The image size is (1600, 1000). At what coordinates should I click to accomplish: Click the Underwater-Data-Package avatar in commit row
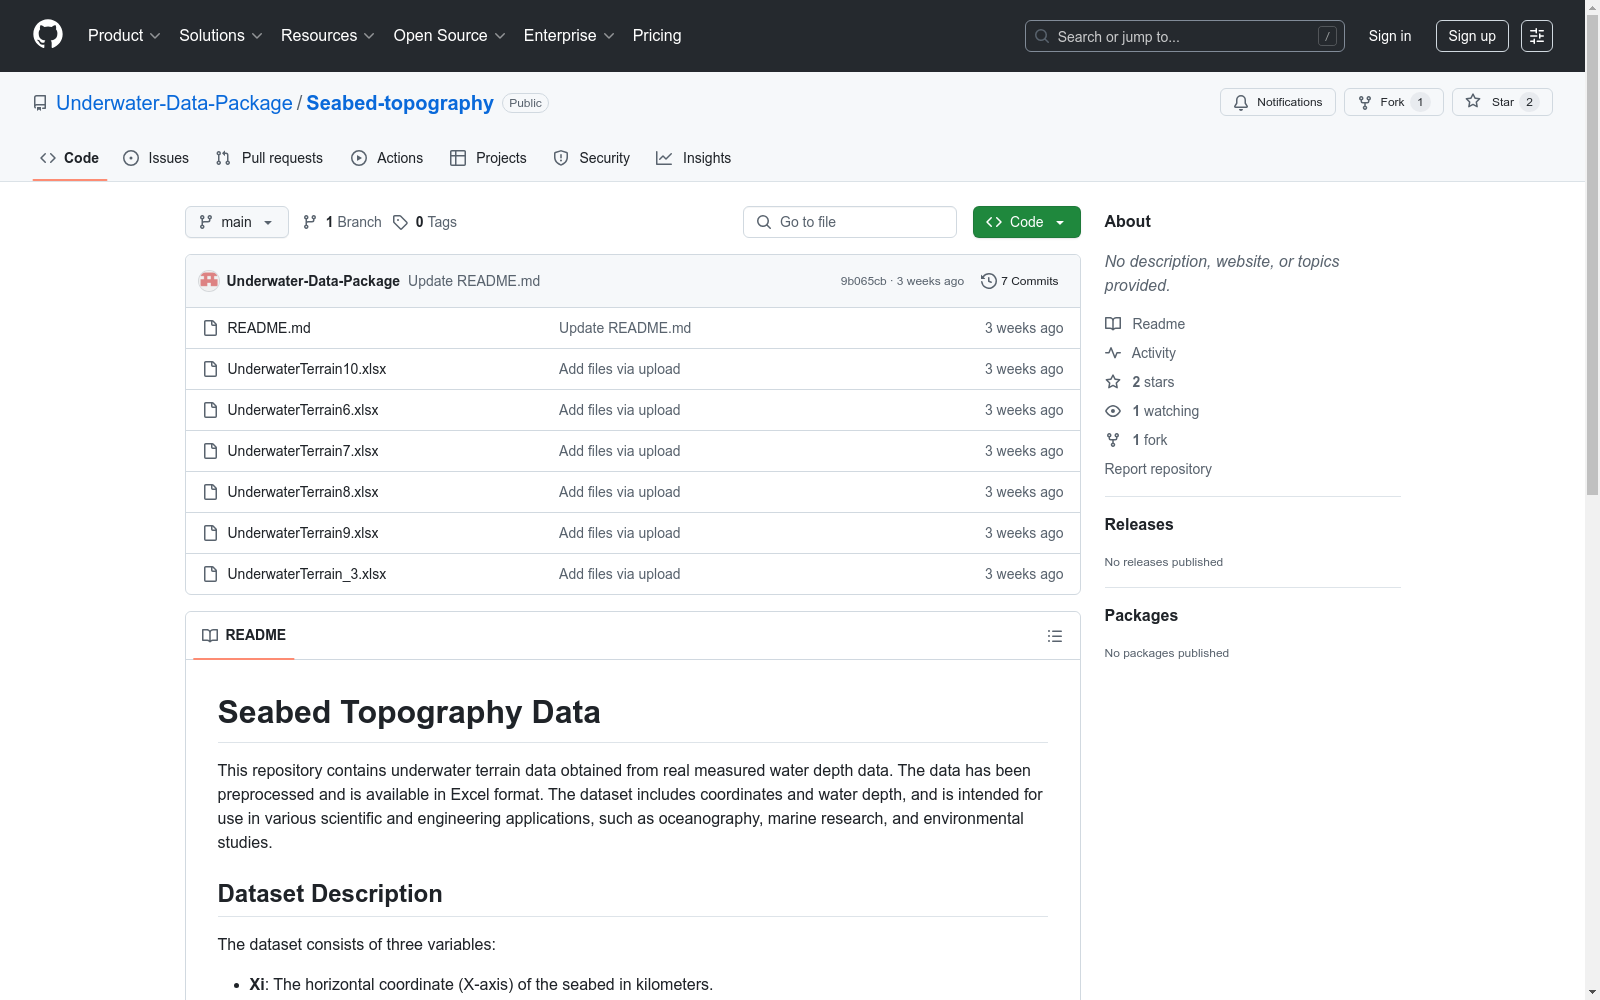pos(209,281)
